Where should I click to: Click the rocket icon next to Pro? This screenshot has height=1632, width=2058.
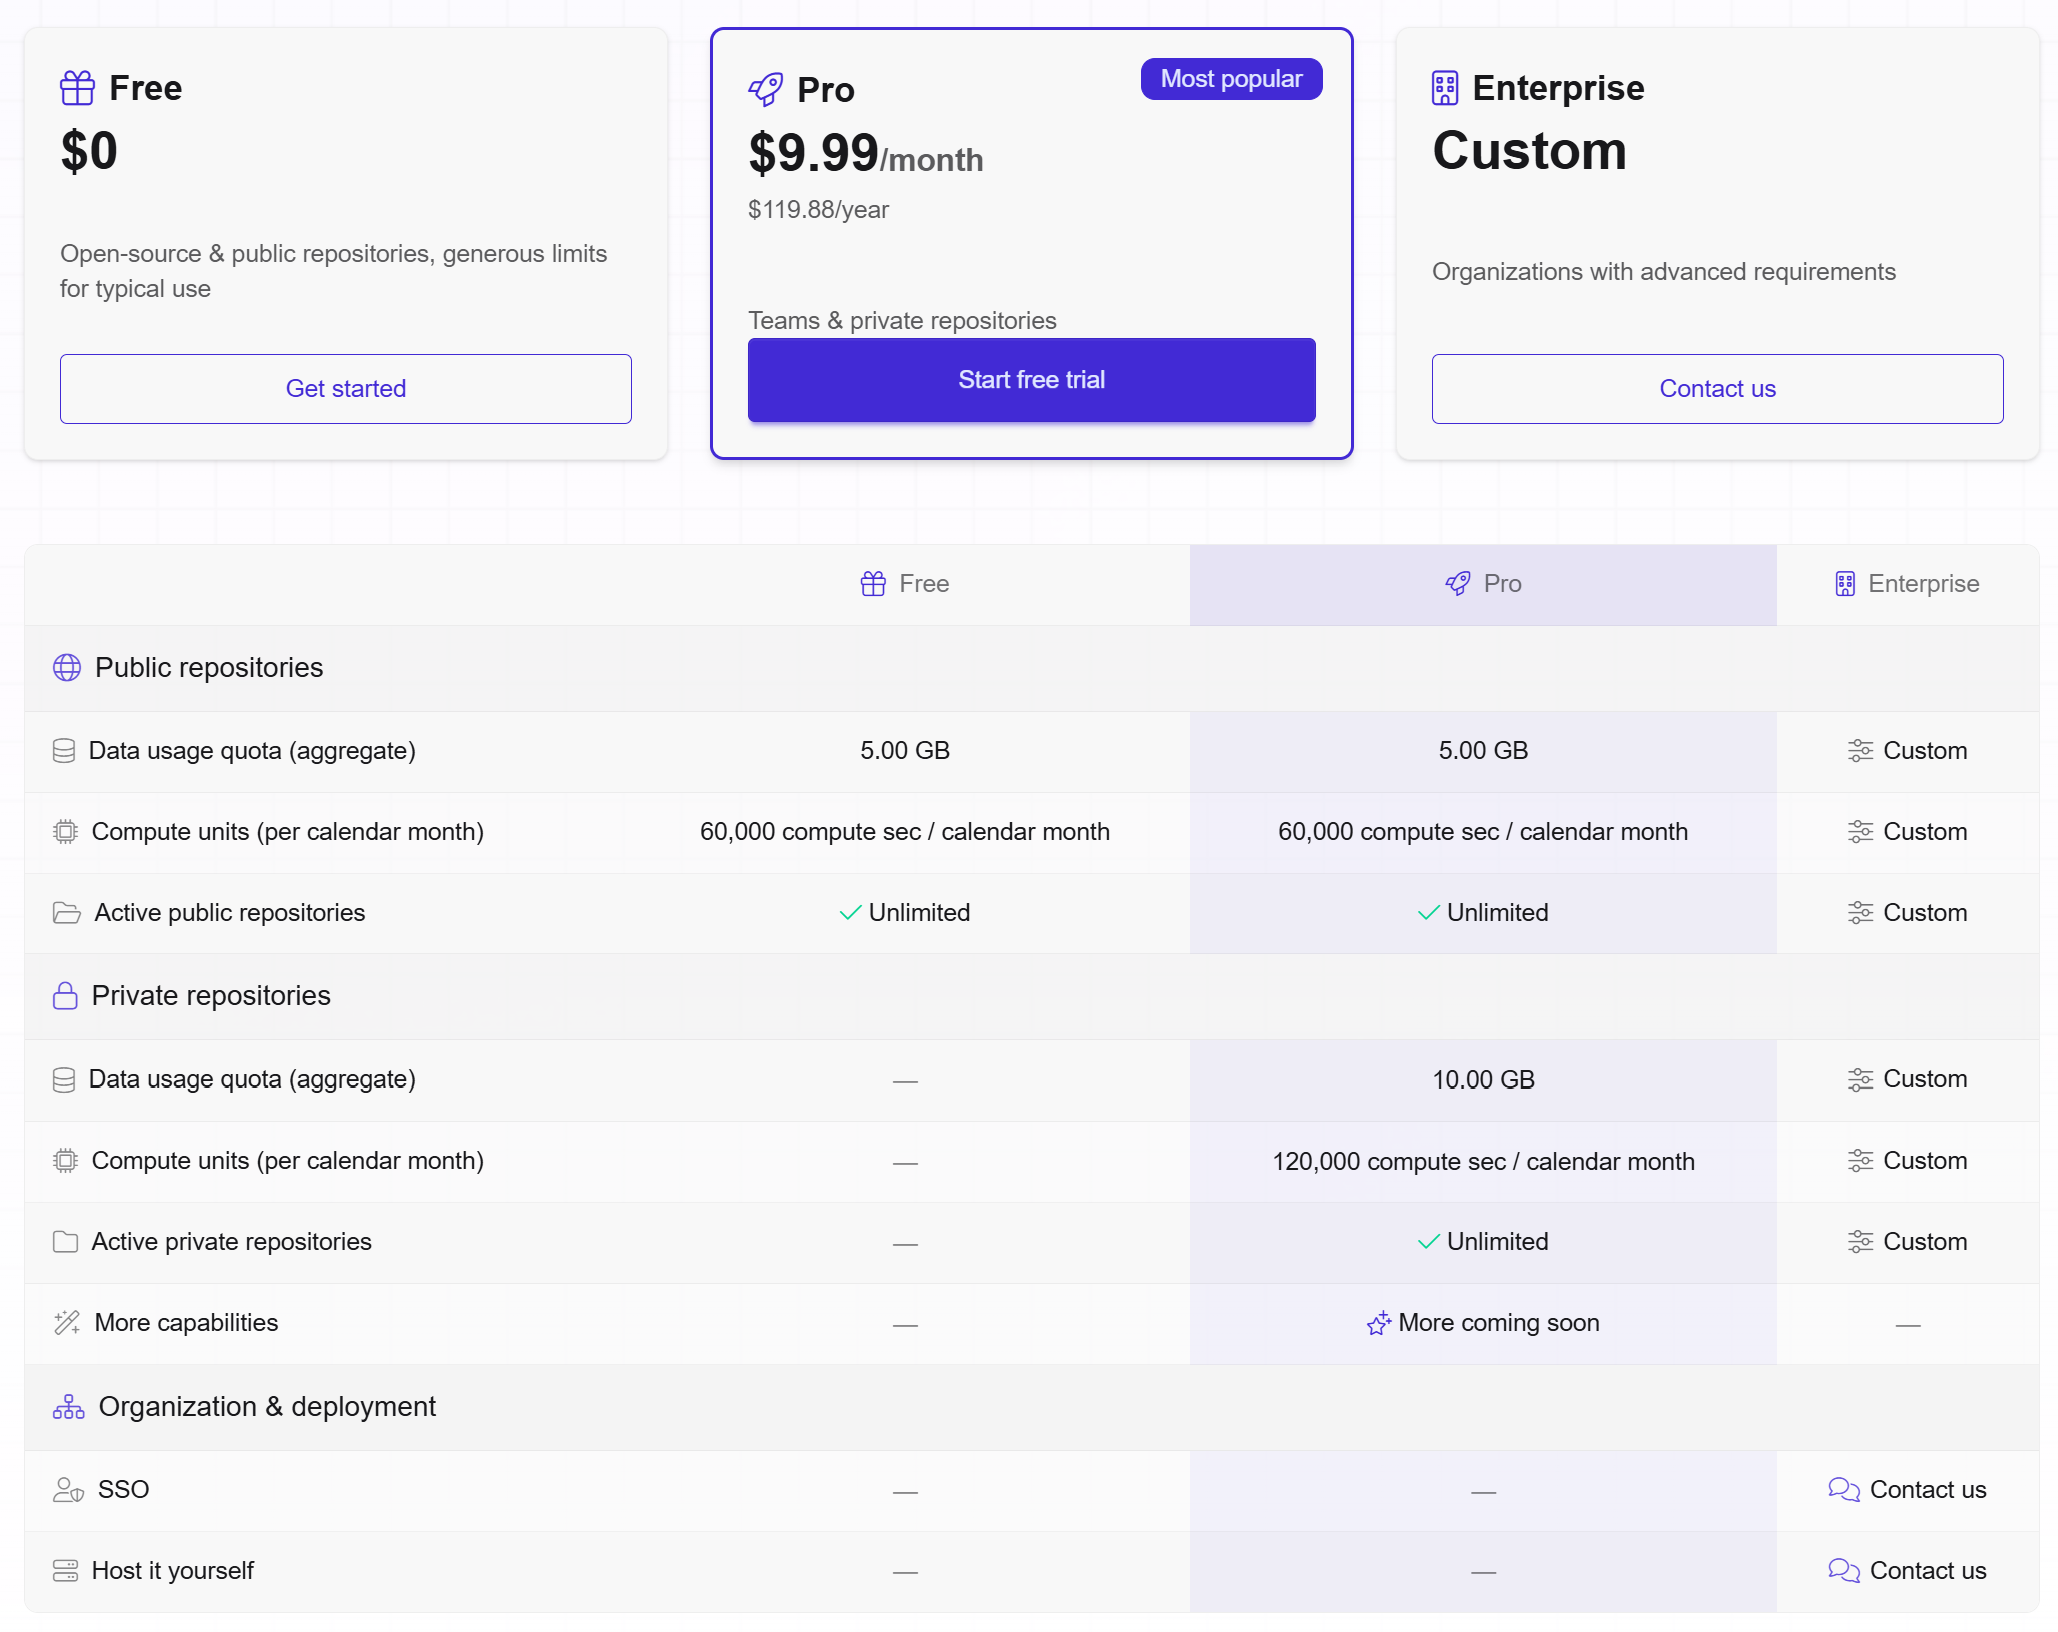(x=766, y=89)
